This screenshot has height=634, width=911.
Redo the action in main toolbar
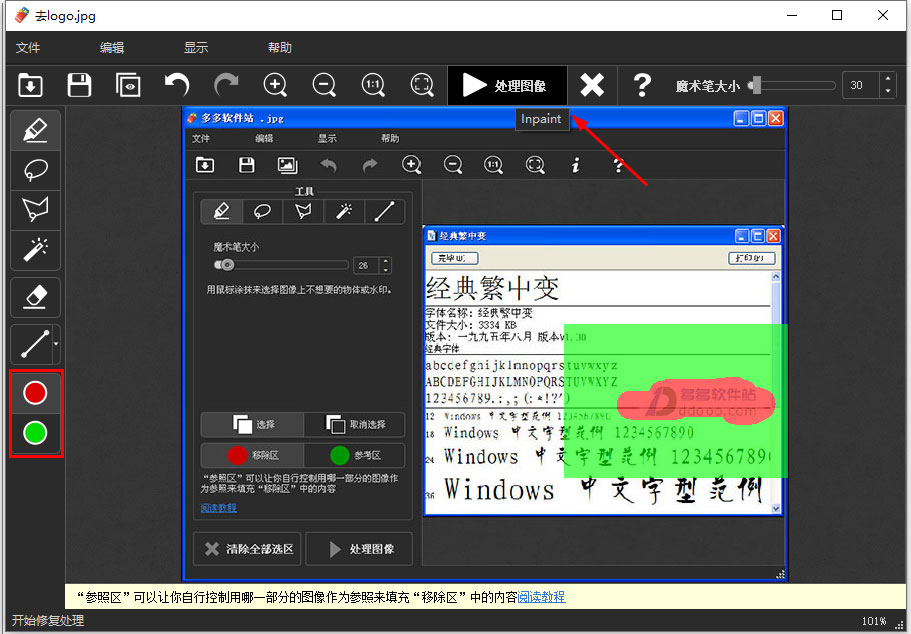(226, 85)
